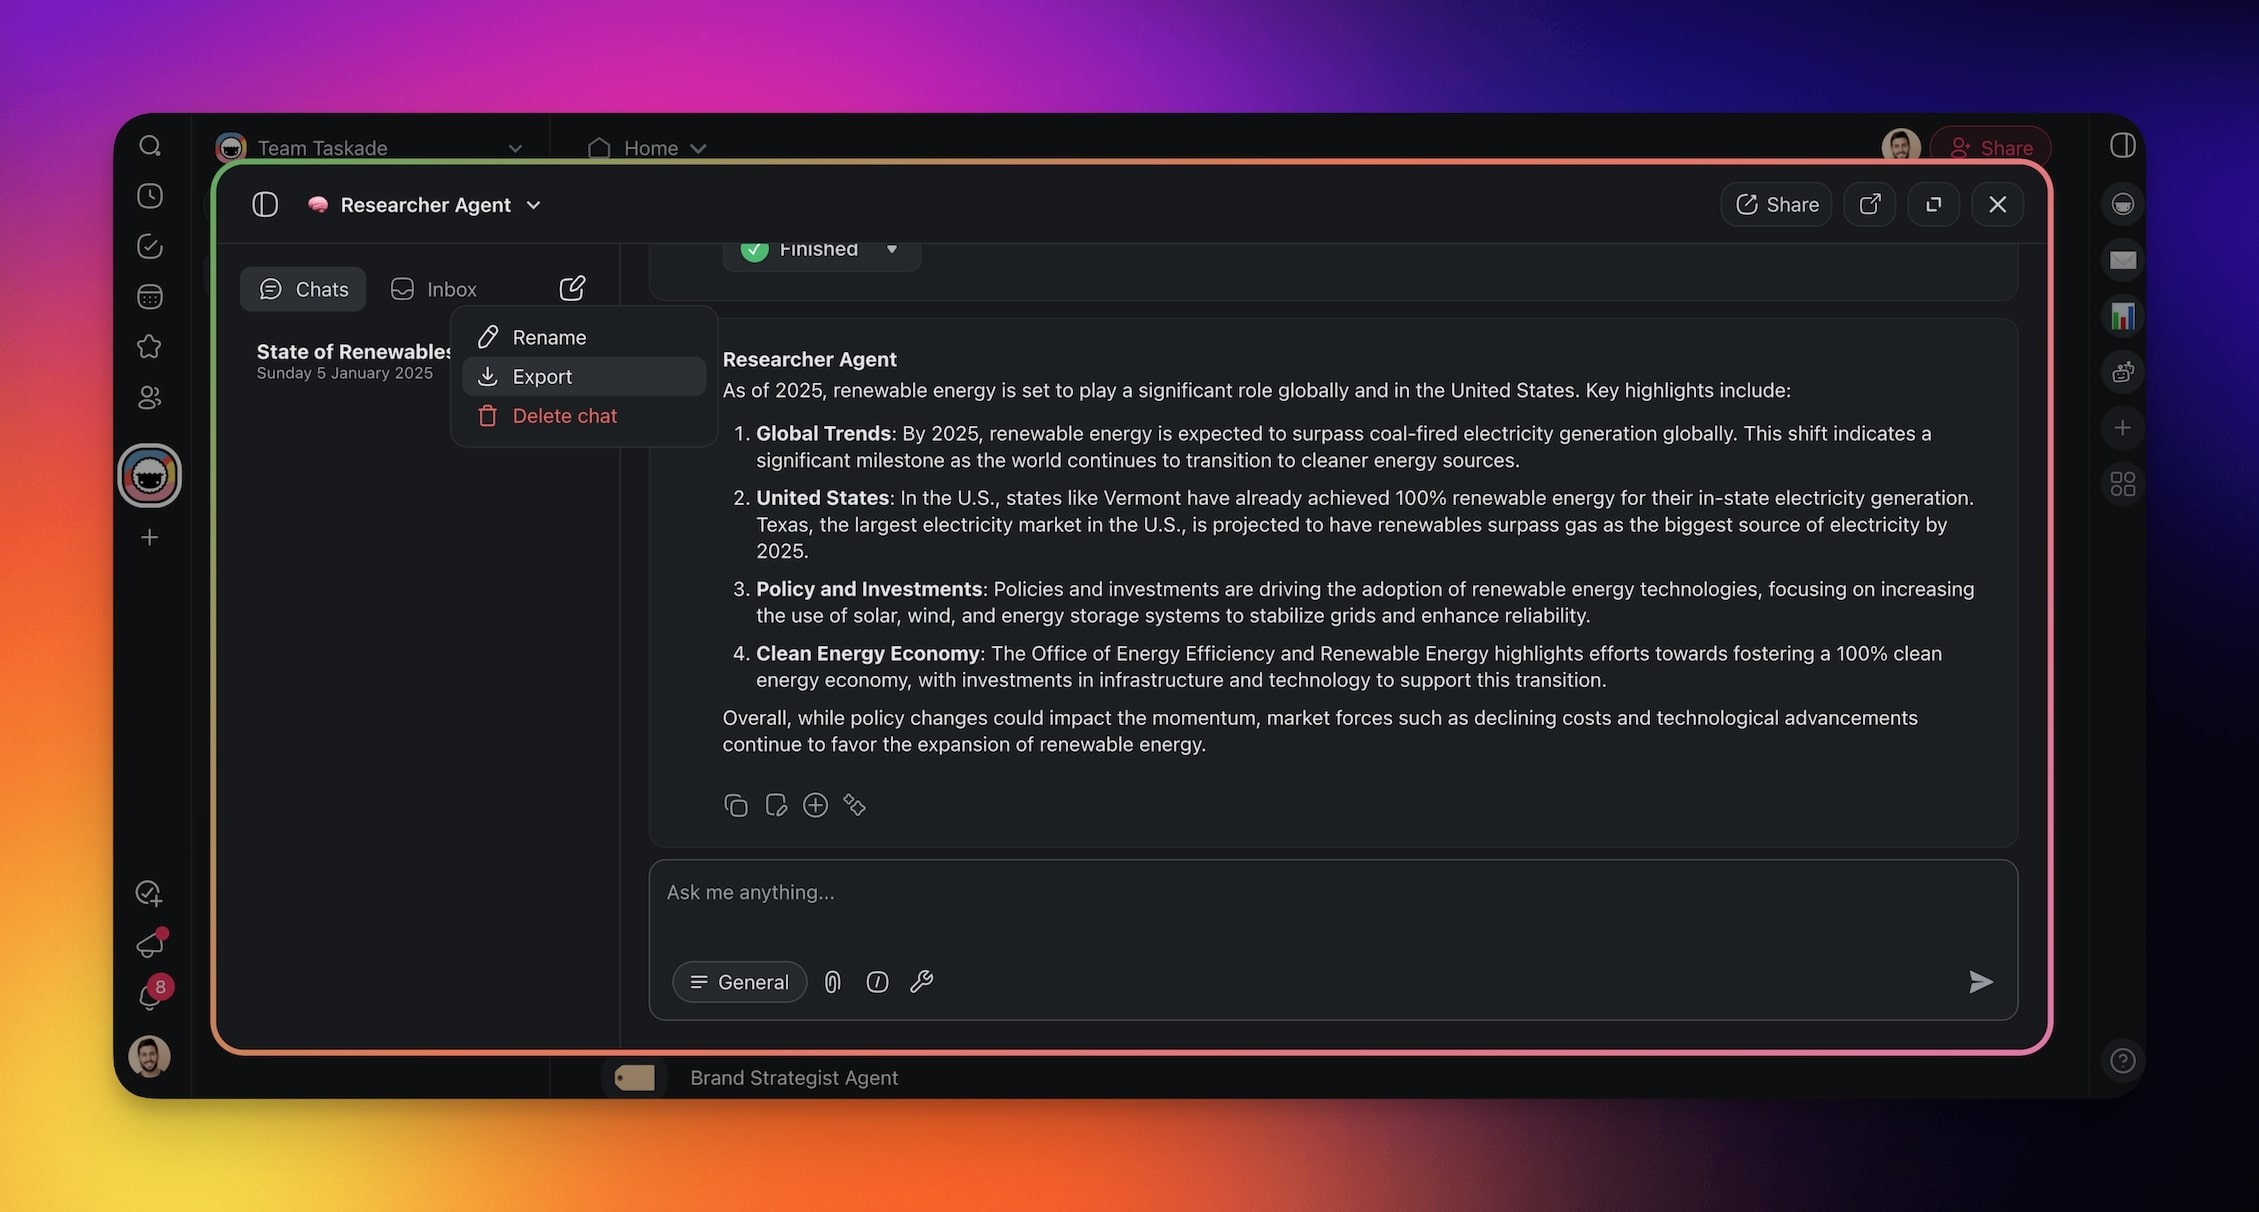Toggle the slash command icon
The width and height of the screenshot is (2259, 1212).
(877, 982)
